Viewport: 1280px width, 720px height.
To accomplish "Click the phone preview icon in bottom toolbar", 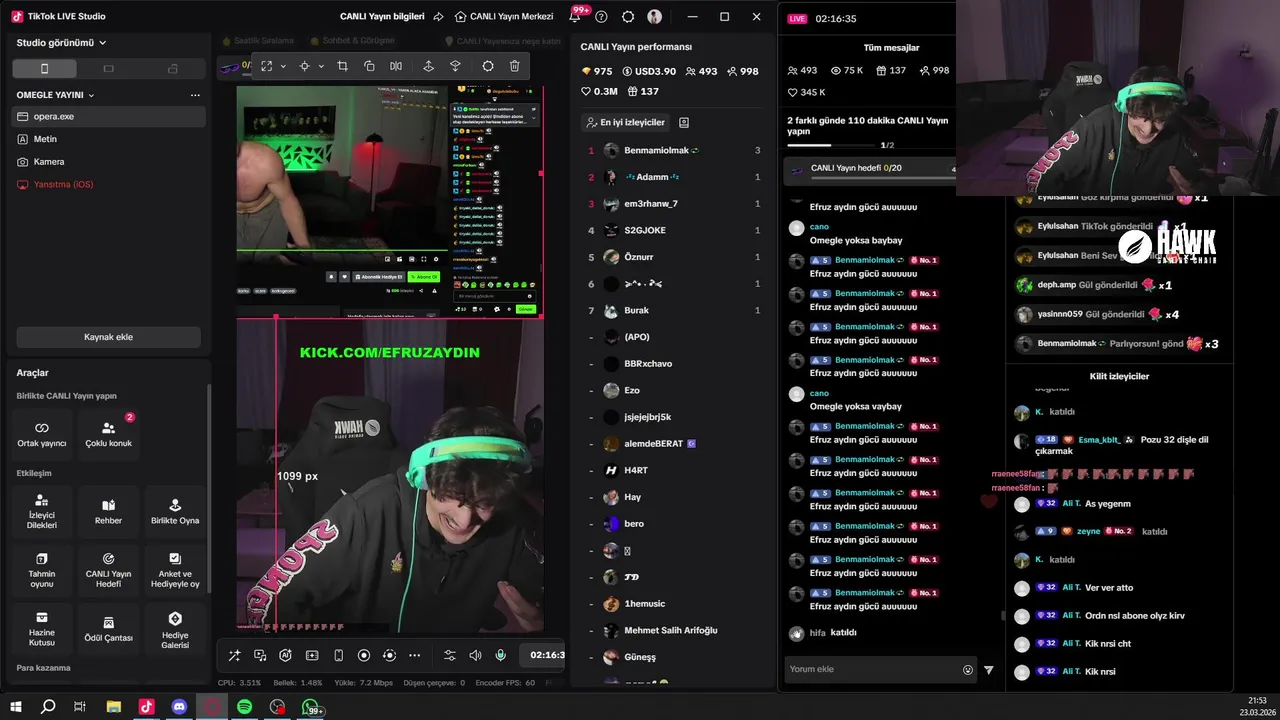I will pos(338,655).
